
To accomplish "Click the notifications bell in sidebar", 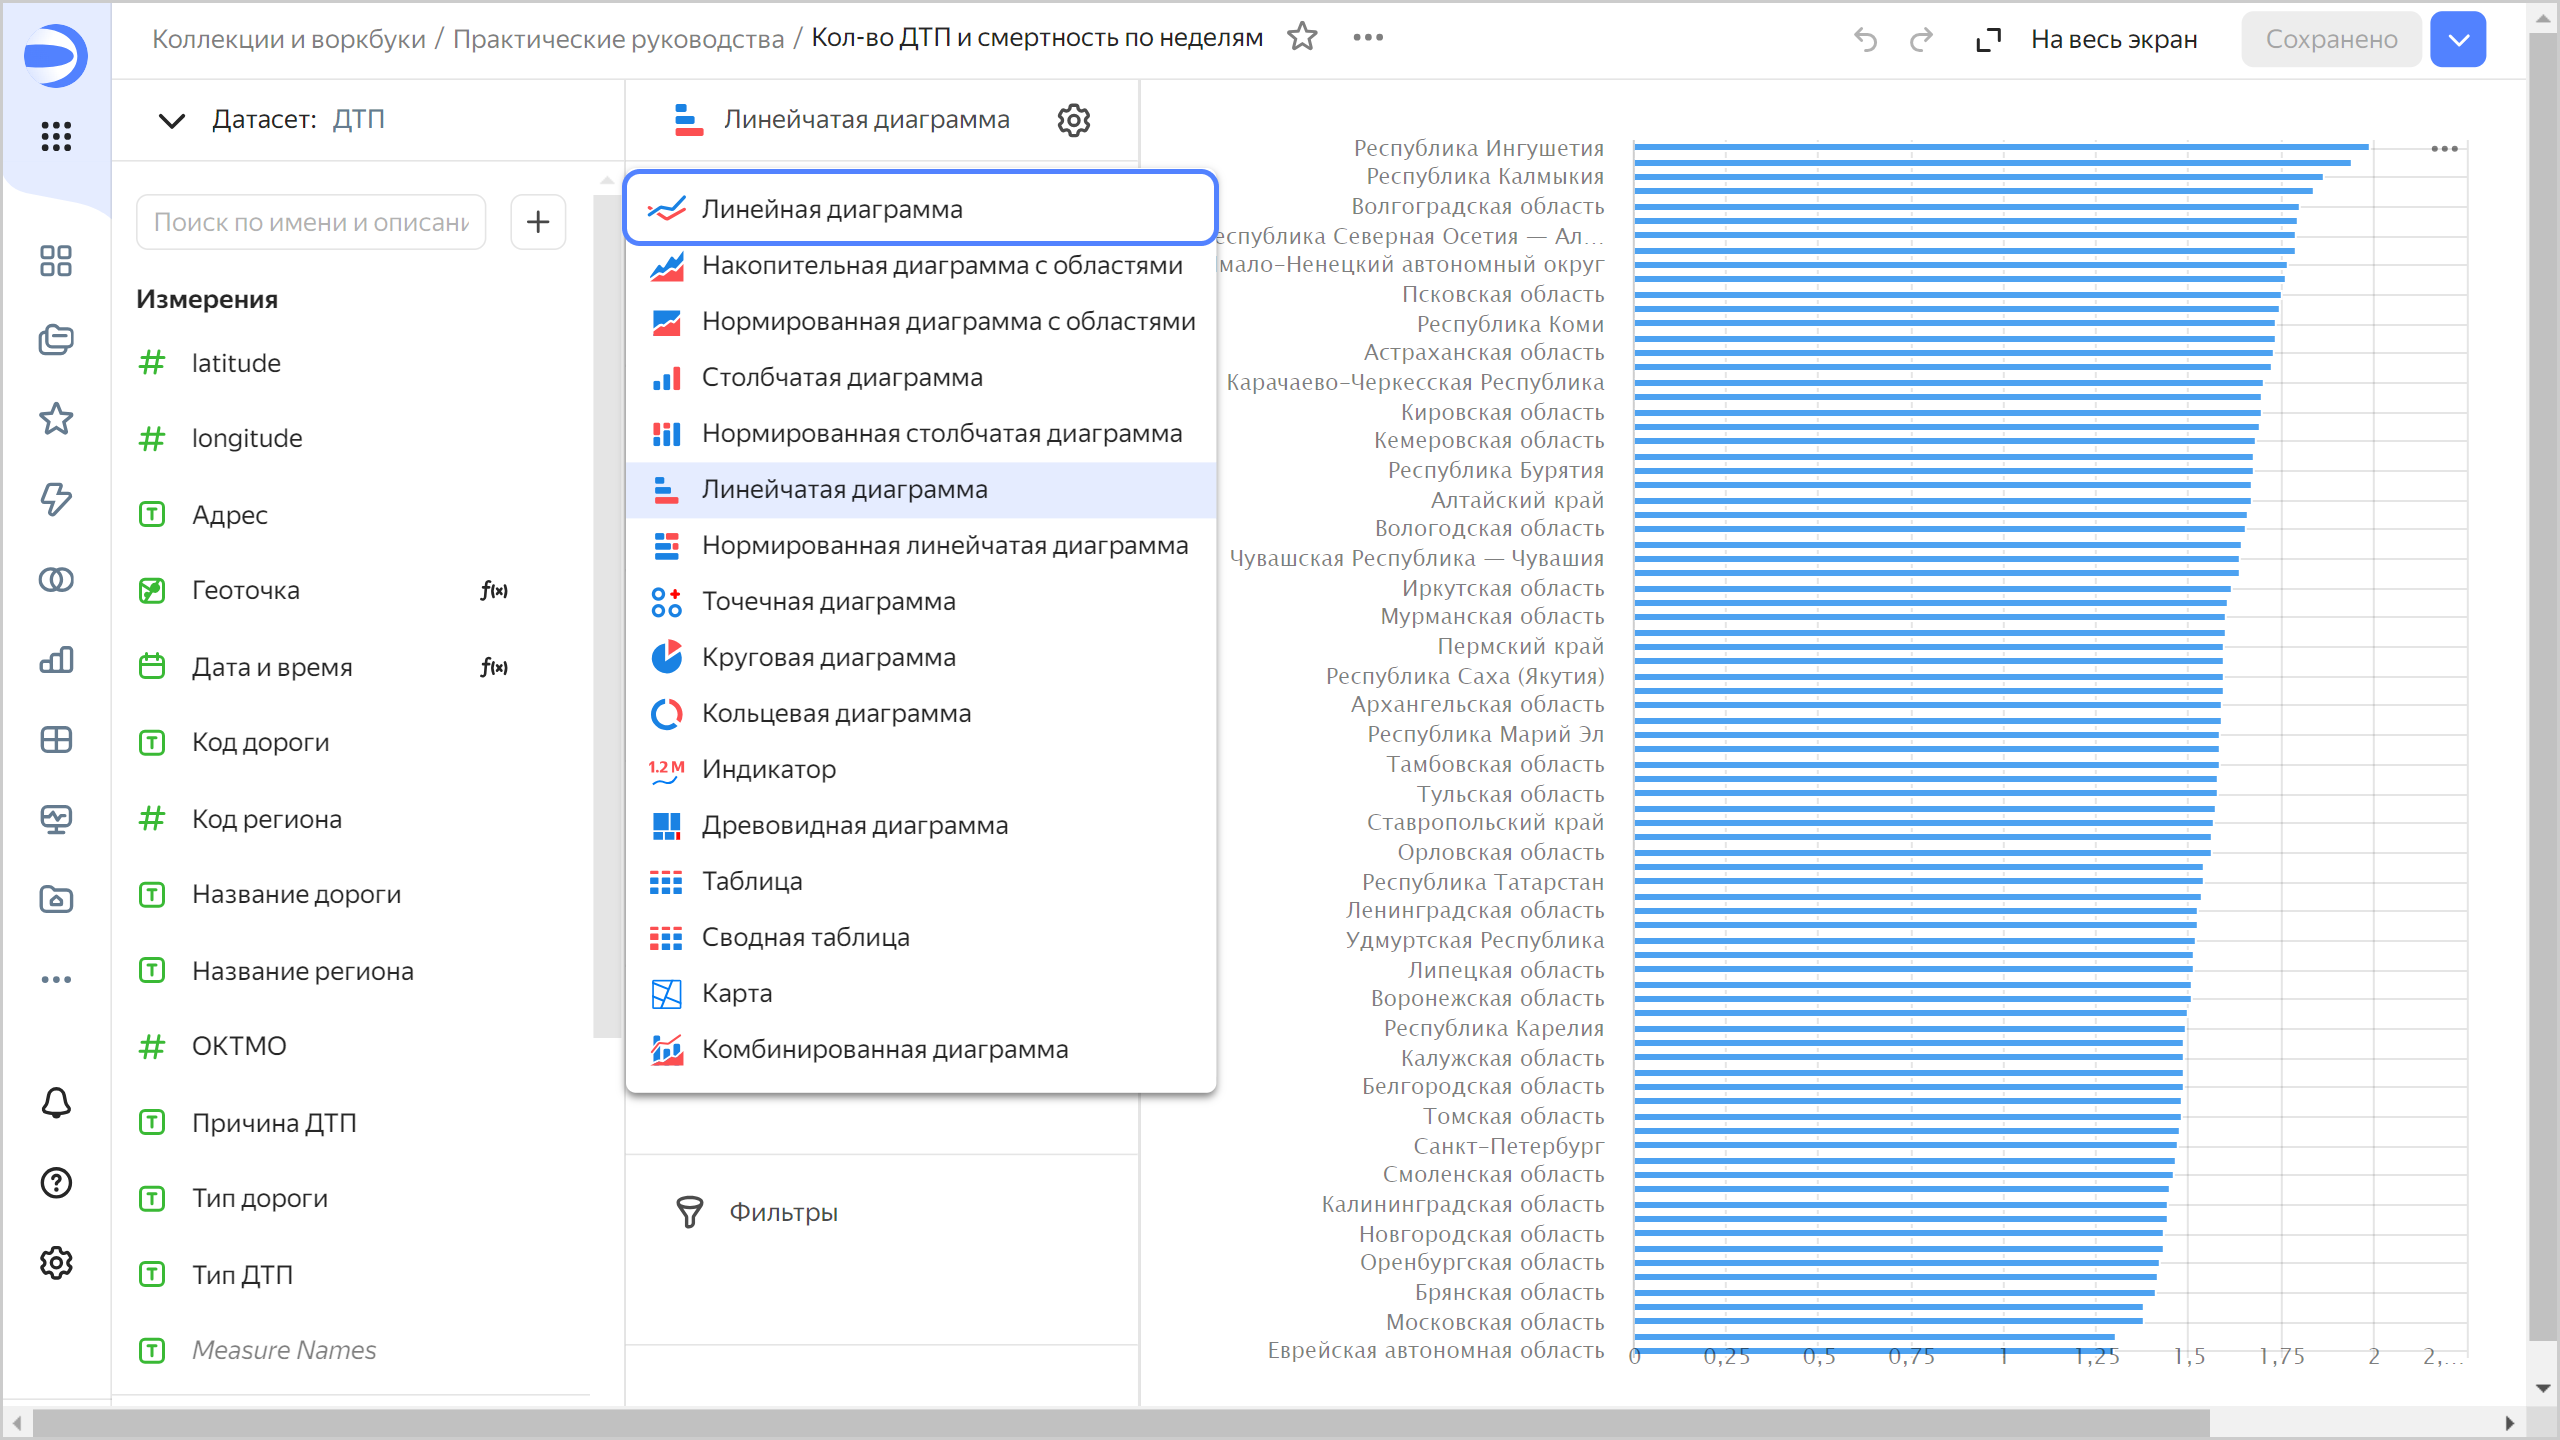I will coord(56,1103).
